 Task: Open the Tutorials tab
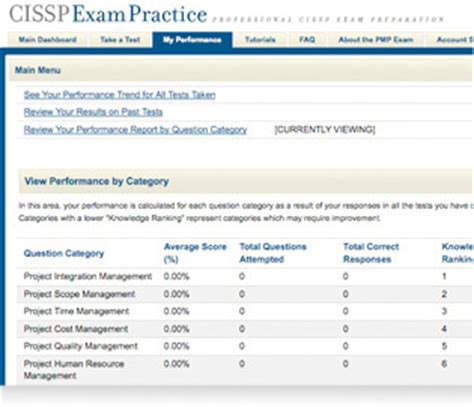point(260,40)
